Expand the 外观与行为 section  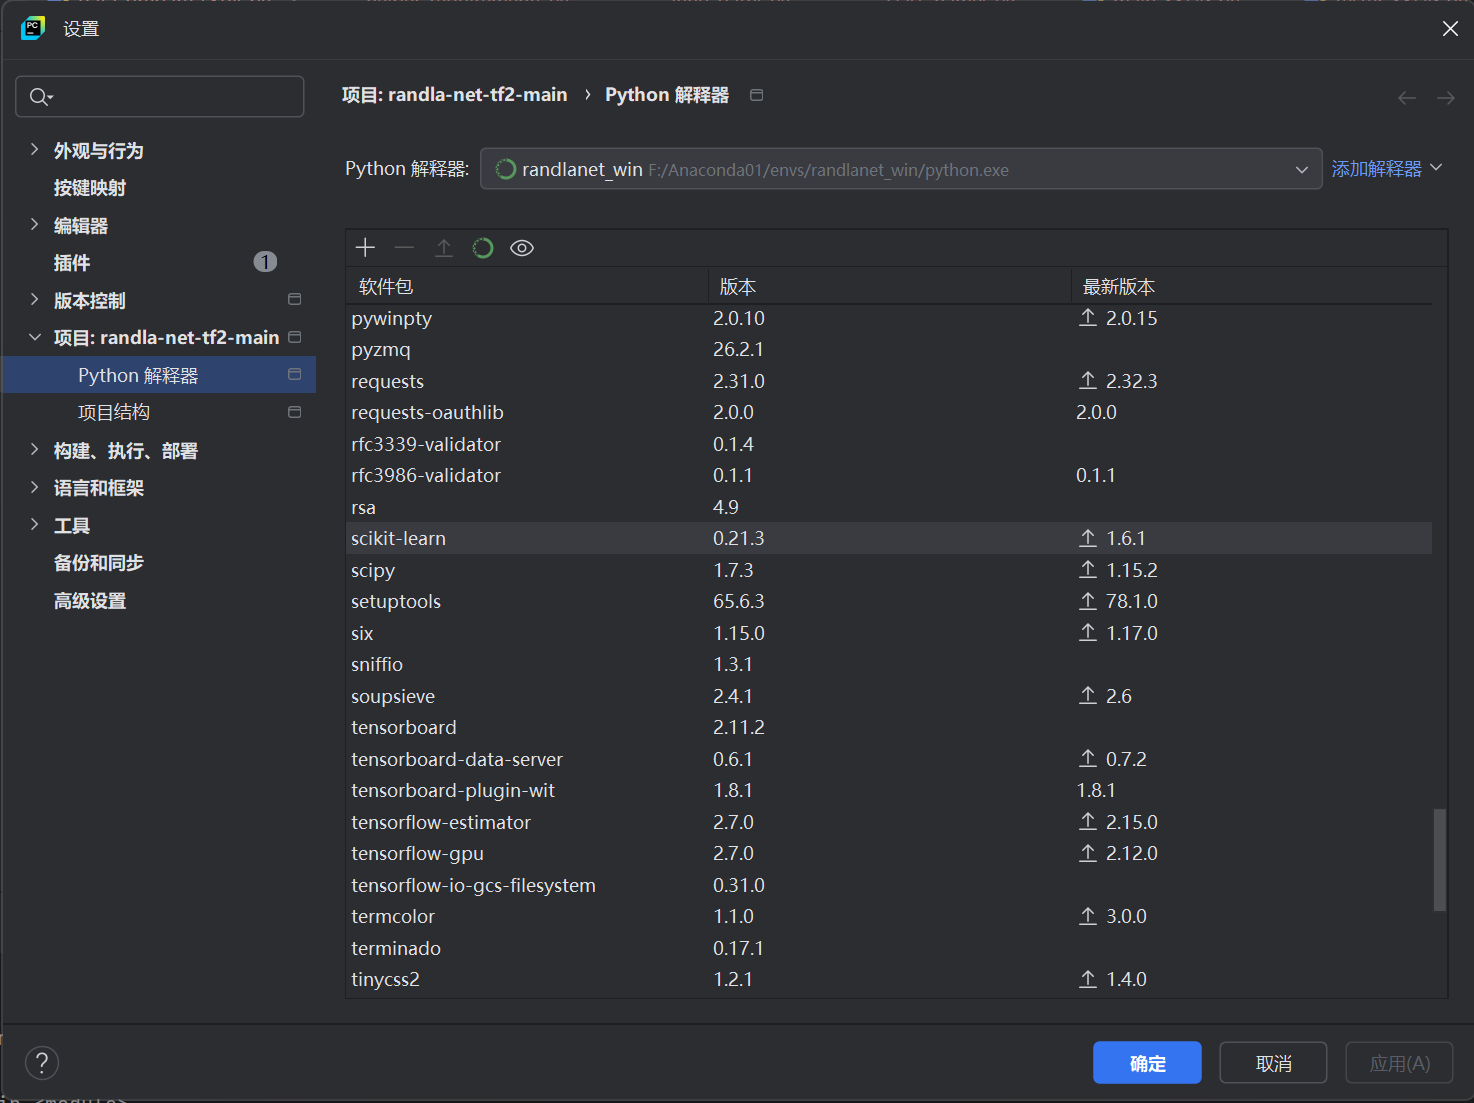click(x=35, y=150)
